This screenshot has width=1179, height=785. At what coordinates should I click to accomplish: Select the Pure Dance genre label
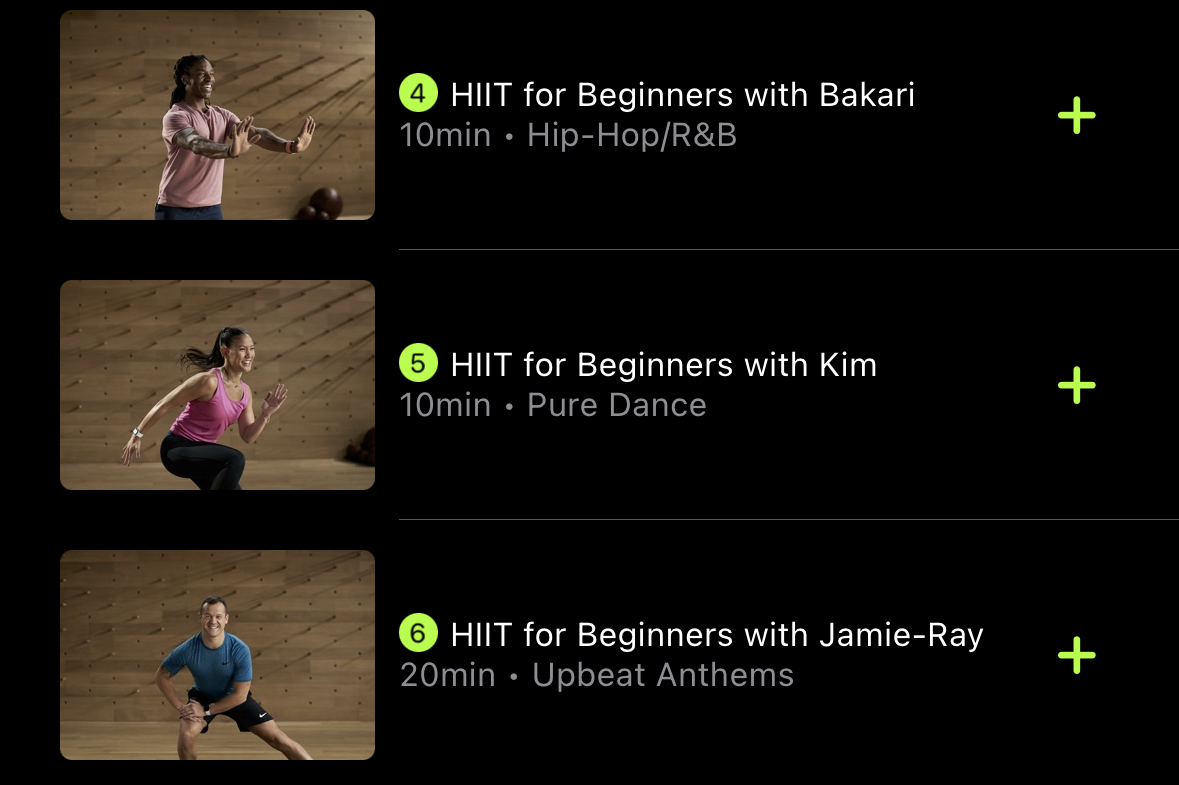point(617,405)
